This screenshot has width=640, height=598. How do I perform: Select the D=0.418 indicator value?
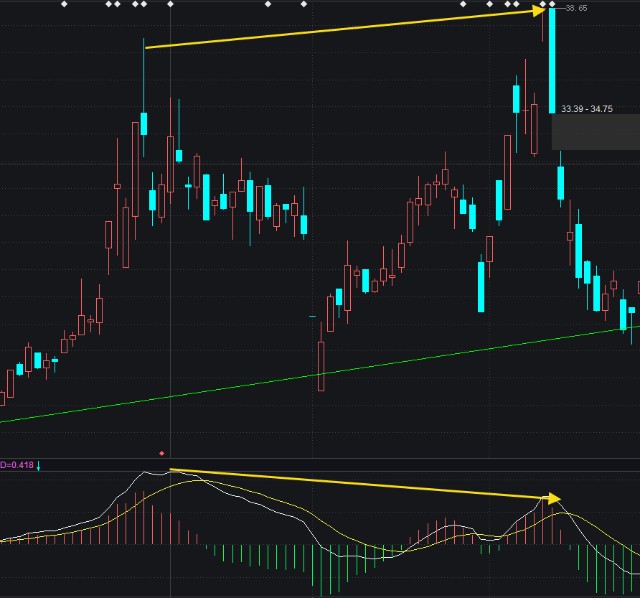point(17,465)
